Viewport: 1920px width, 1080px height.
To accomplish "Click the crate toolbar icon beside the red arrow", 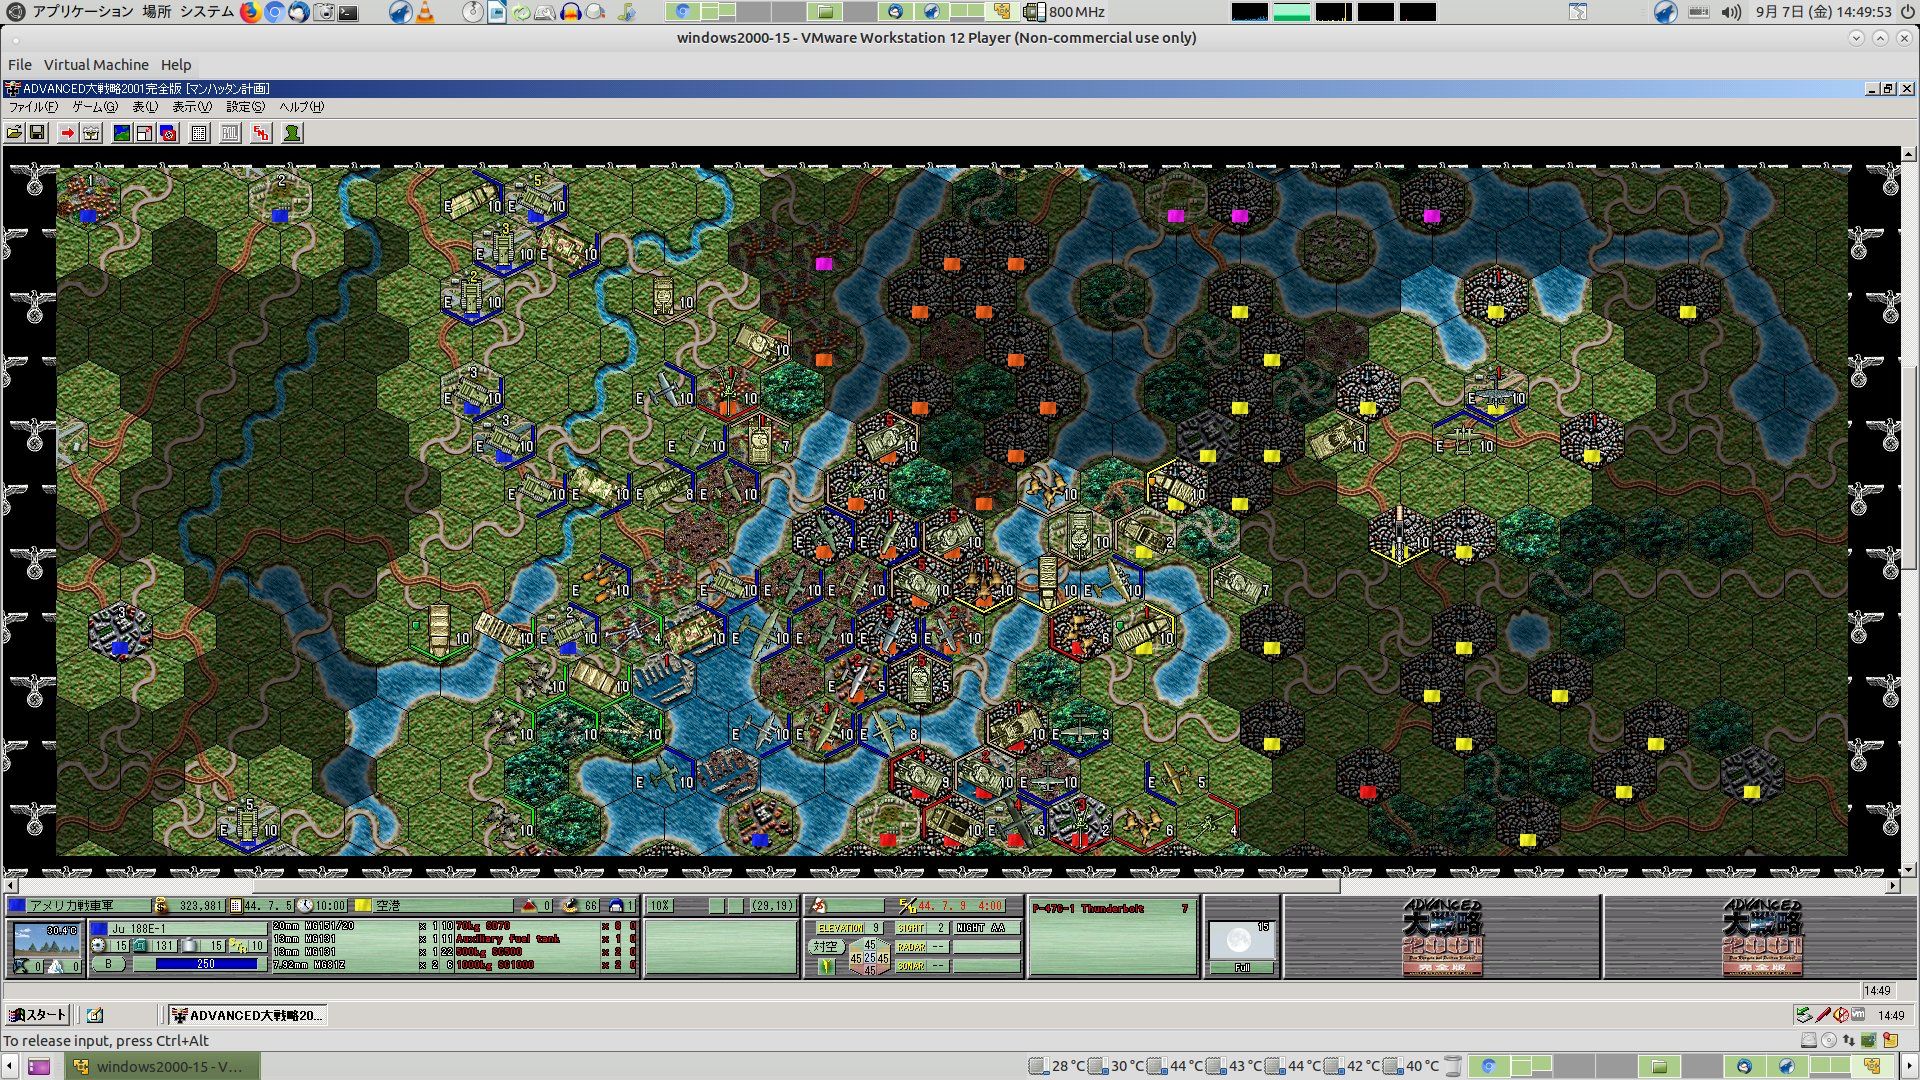I will point(91,133).
